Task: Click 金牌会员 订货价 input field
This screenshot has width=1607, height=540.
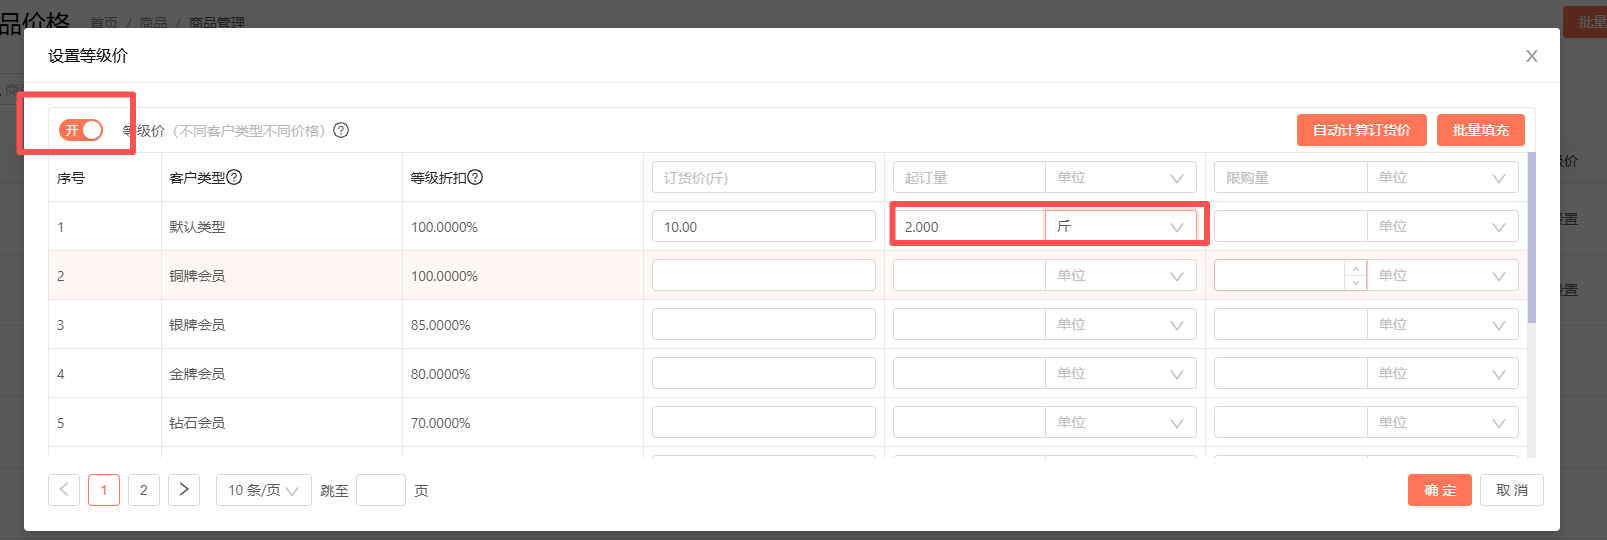Action: pyautogui.click(x=764, y=373)
